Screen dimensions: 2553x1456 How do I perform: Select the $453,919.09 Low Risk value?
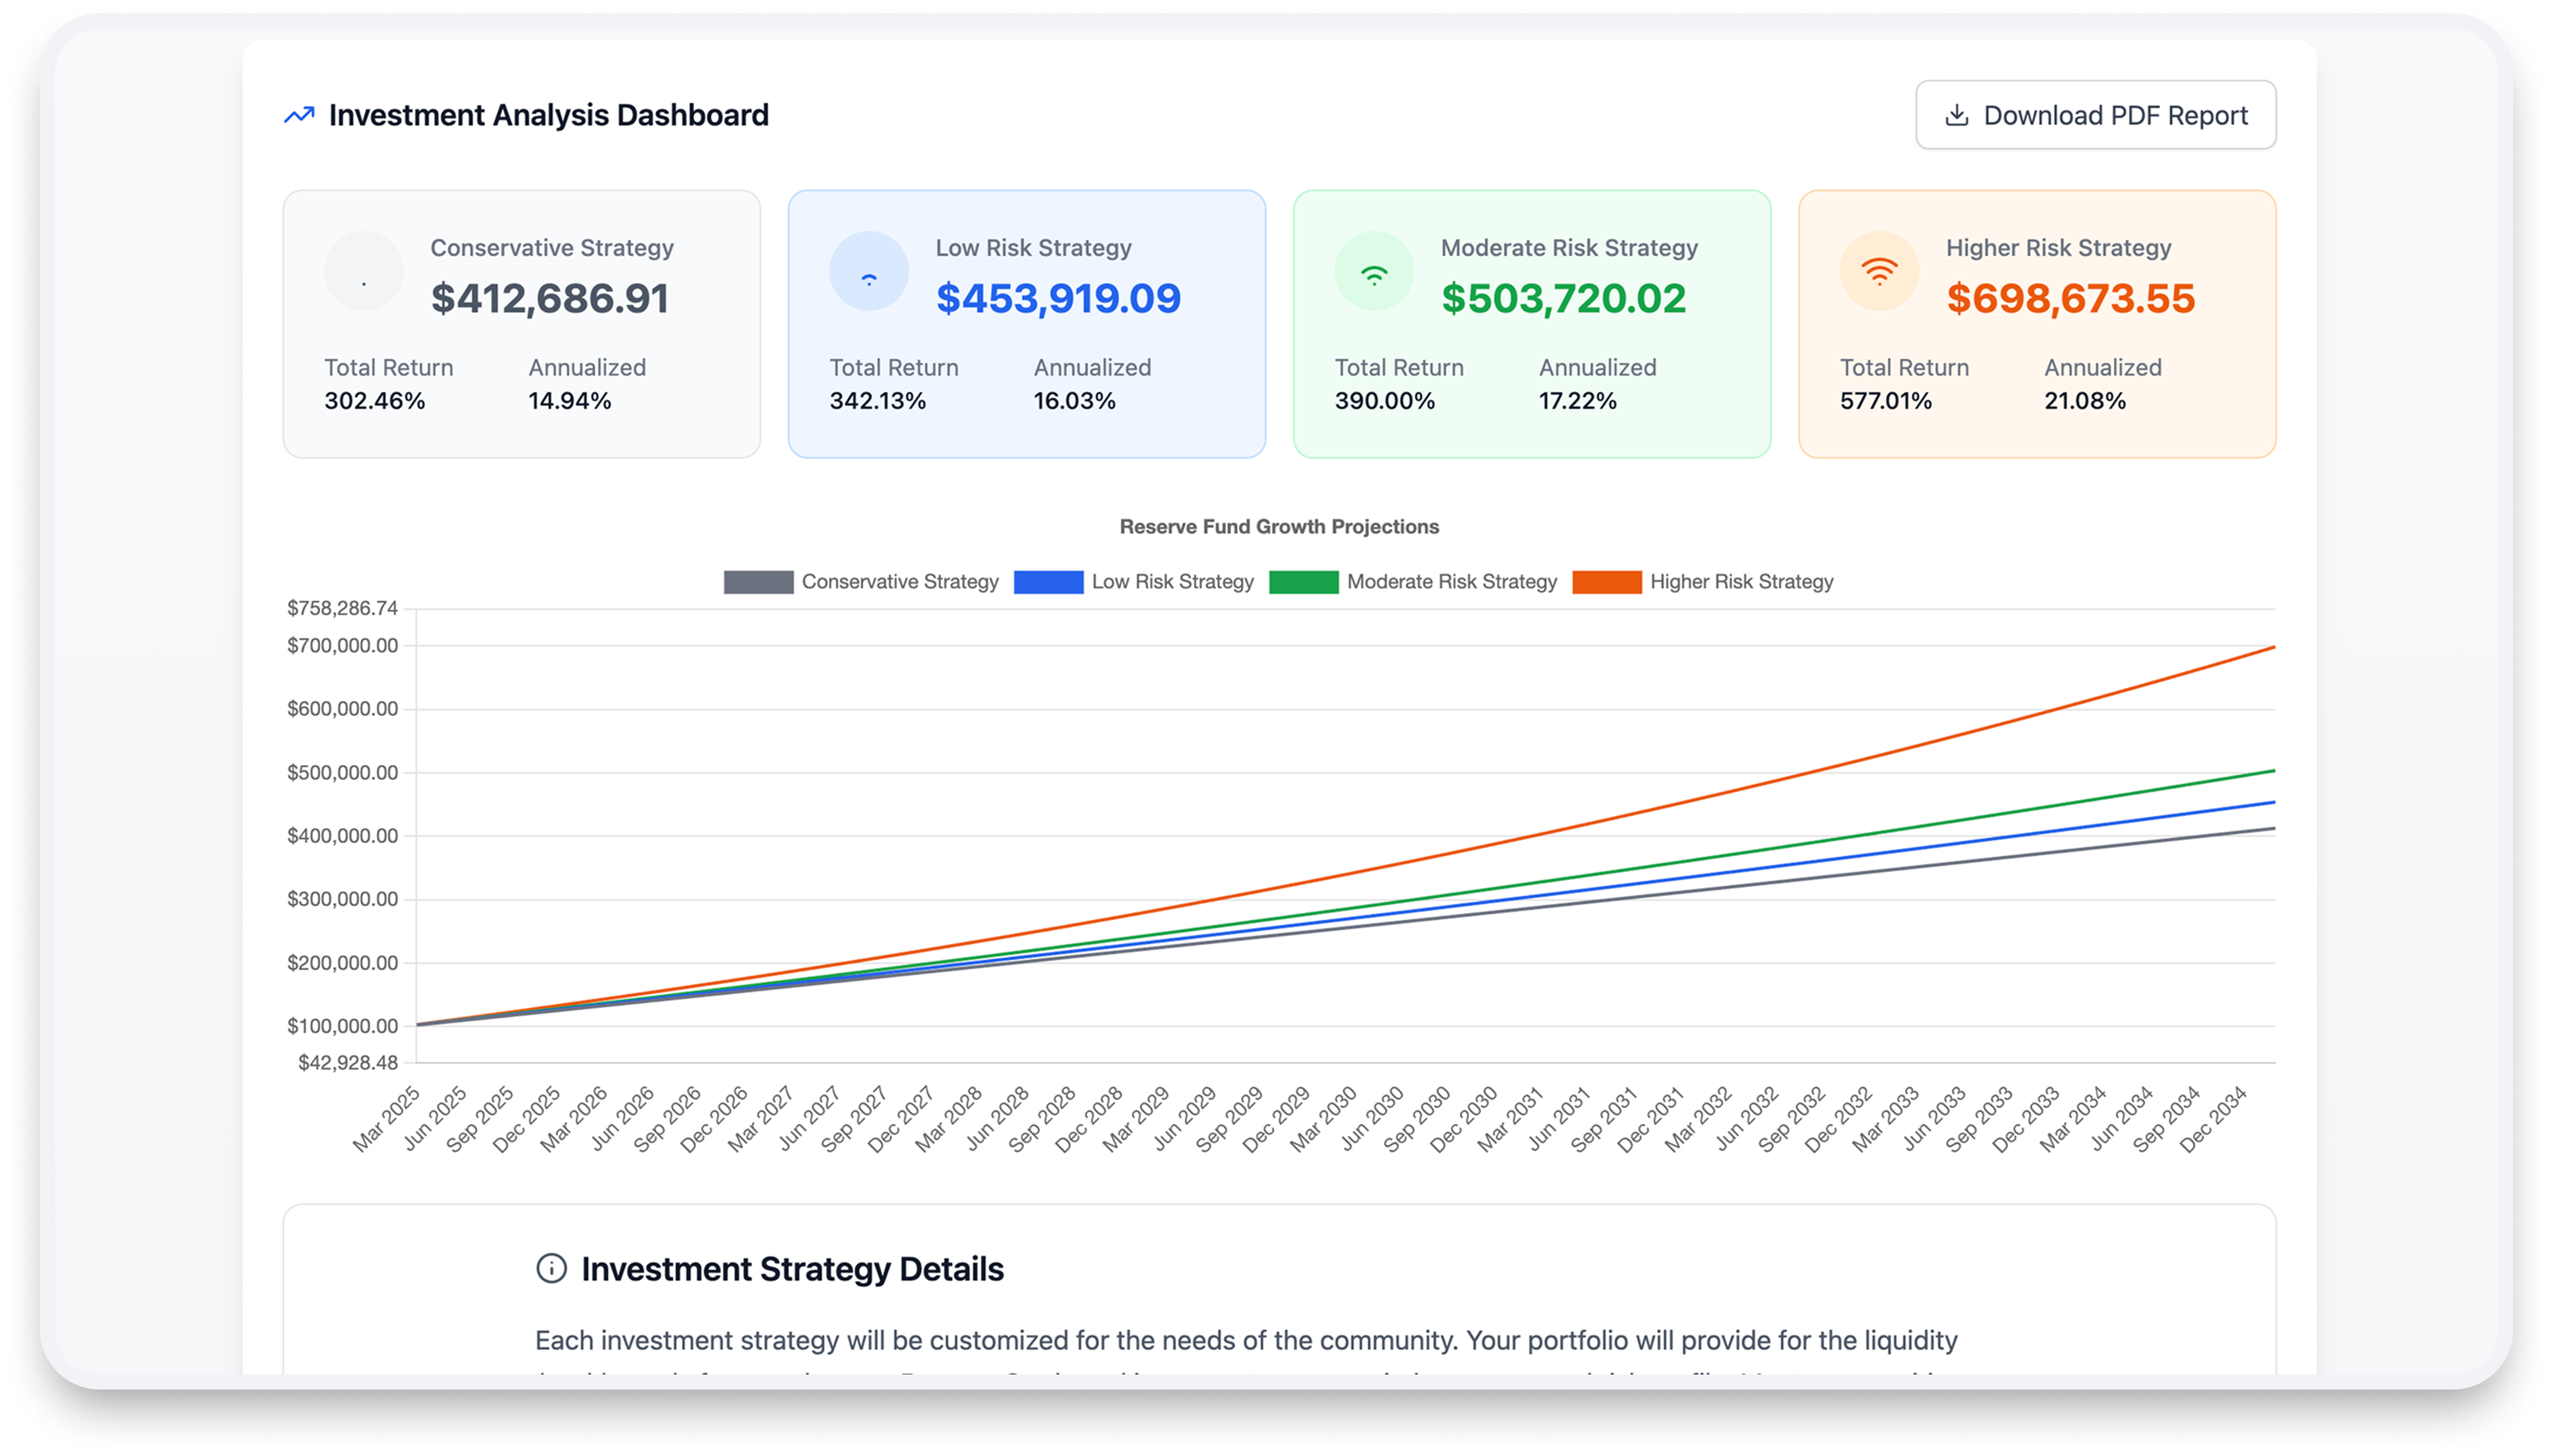click(1058, 299)
